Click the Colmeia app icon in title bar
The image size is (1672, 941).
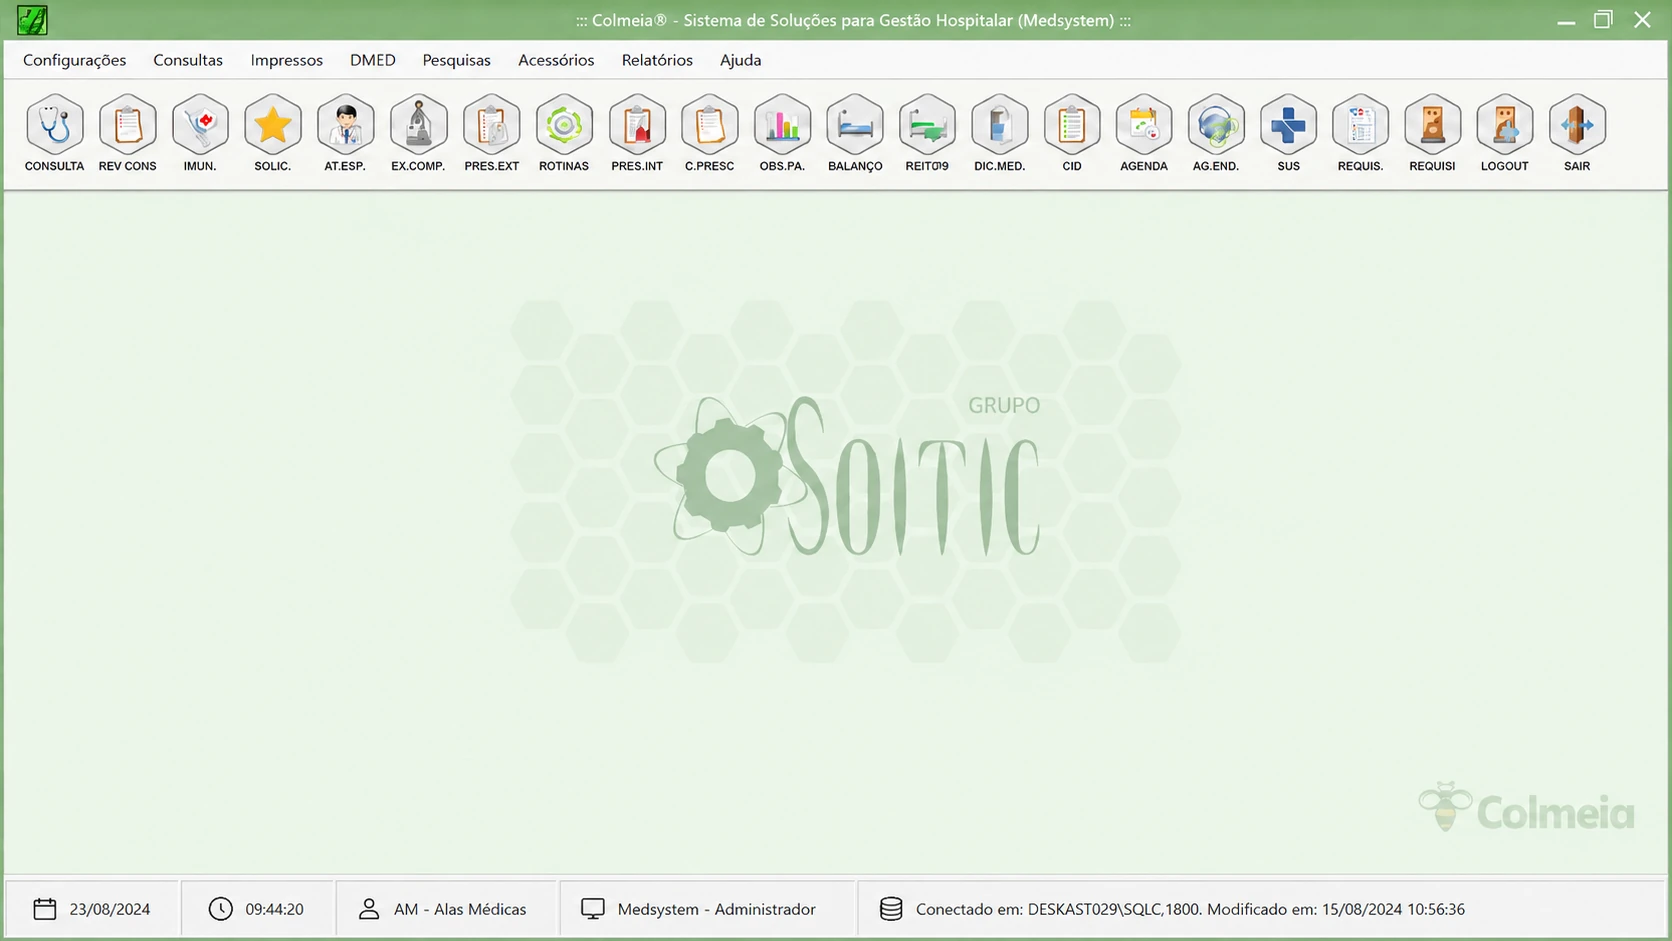[32, 20]
